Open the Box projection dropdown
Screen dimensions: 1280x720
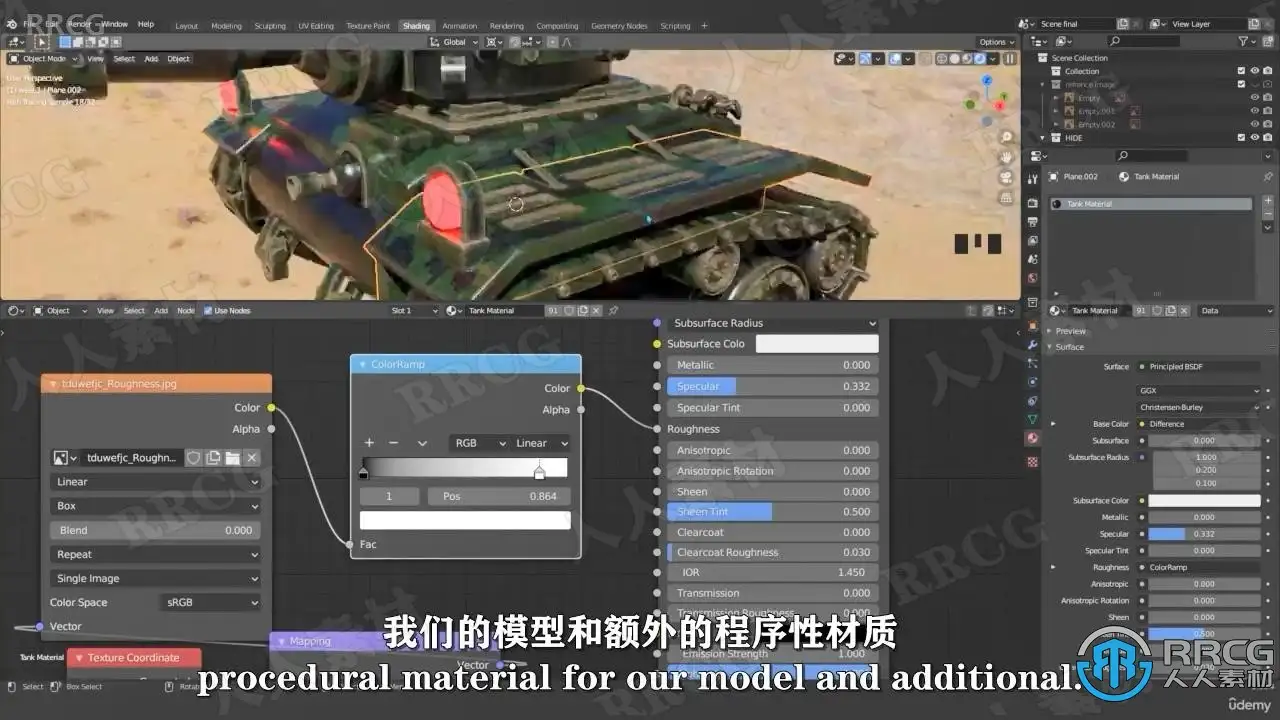[x=155, y=506]
